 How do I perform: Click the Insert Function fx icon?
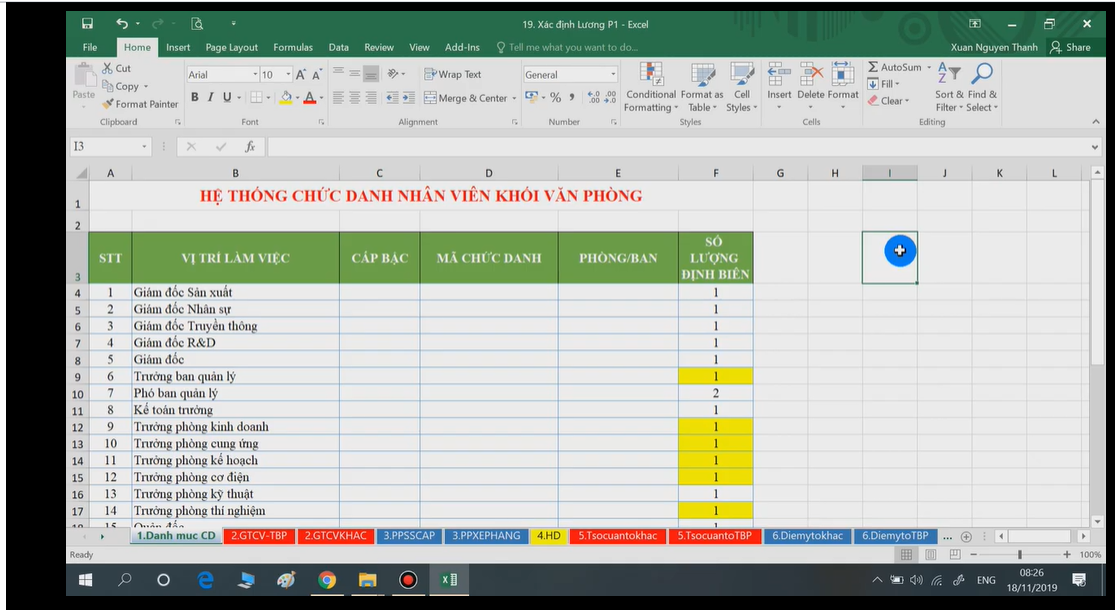250,146
